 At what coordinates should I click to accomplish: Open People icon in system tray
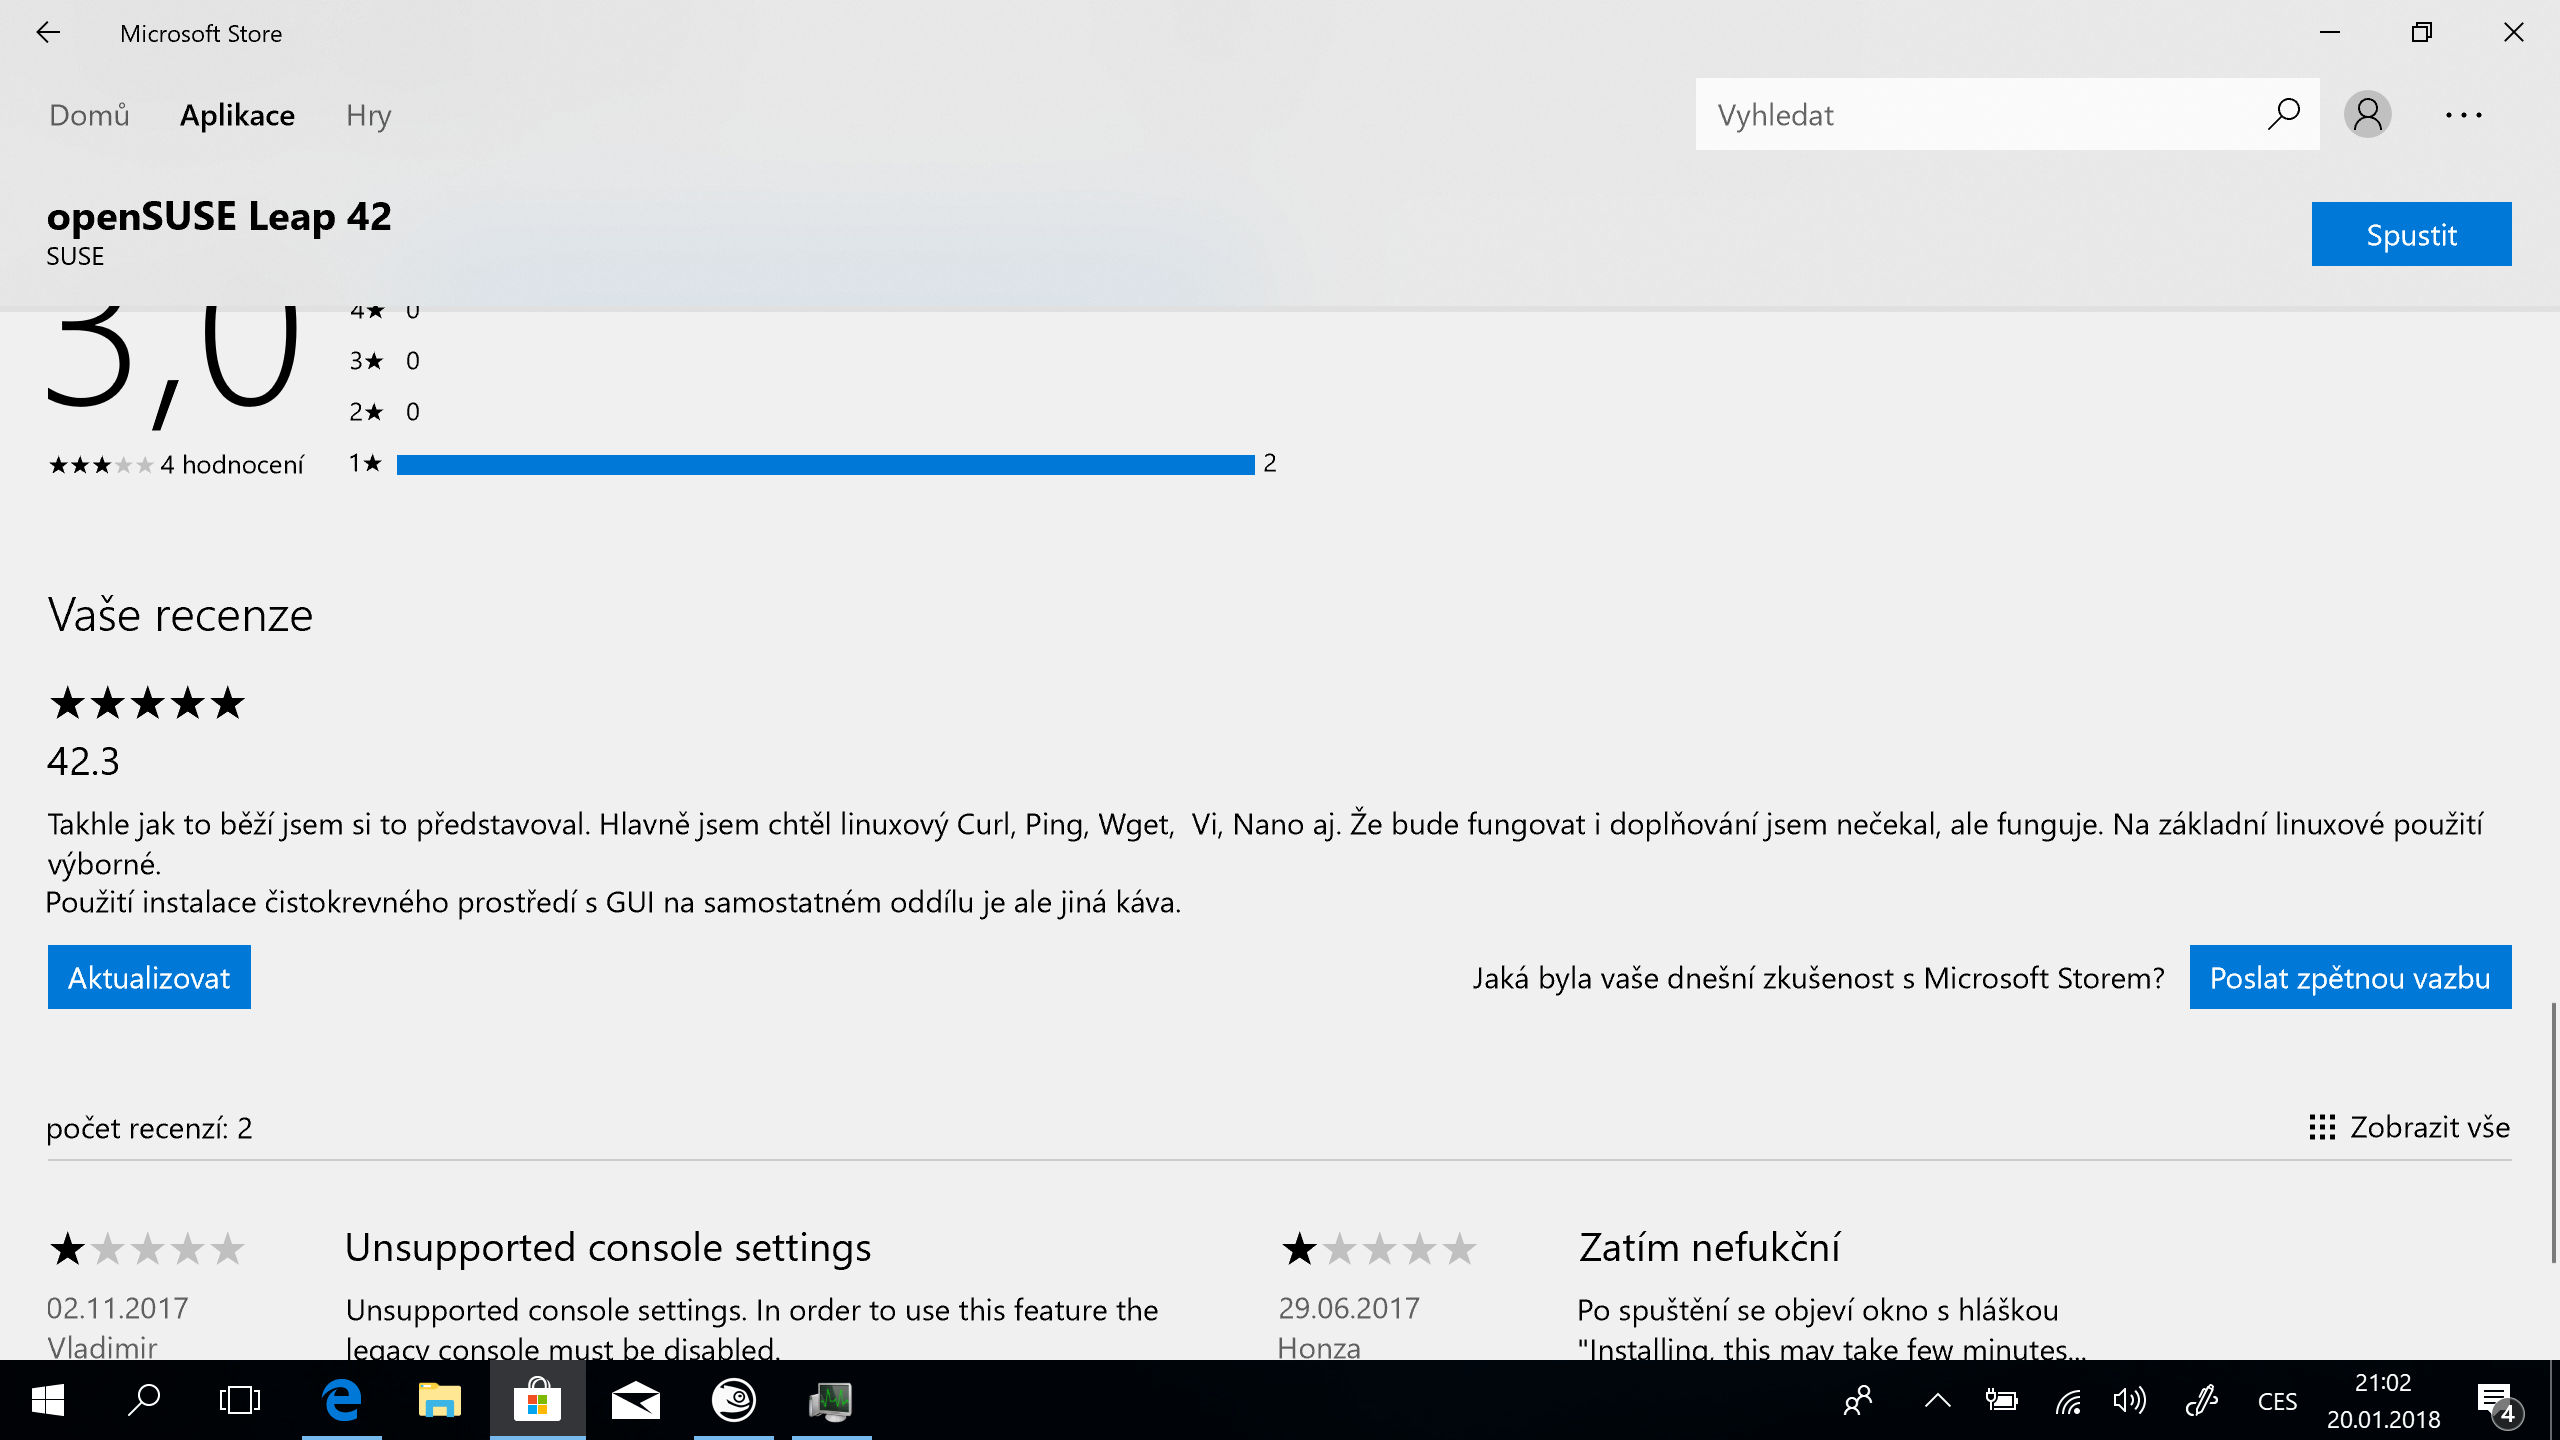1858,1400
